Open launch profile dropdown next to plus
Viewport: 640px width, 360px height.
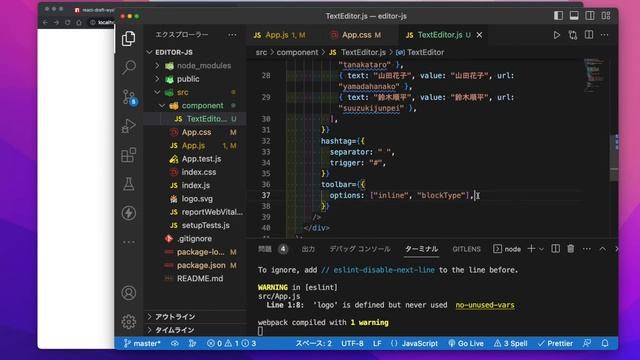tap(541, 249)
